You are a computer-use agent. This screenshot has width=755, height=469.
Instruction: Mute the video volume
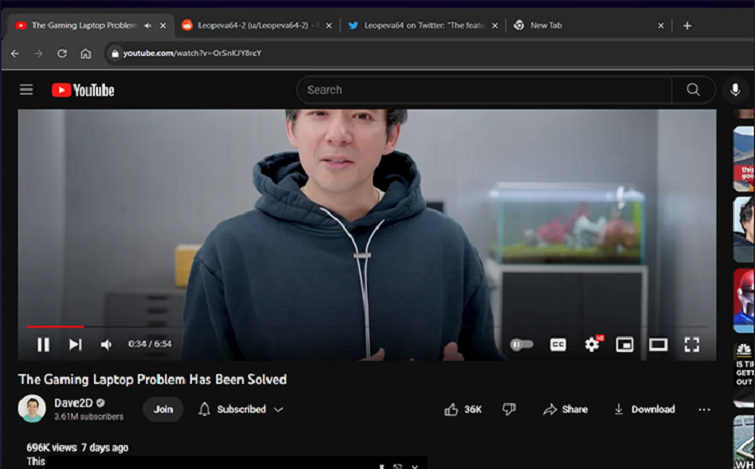point(106,344)
